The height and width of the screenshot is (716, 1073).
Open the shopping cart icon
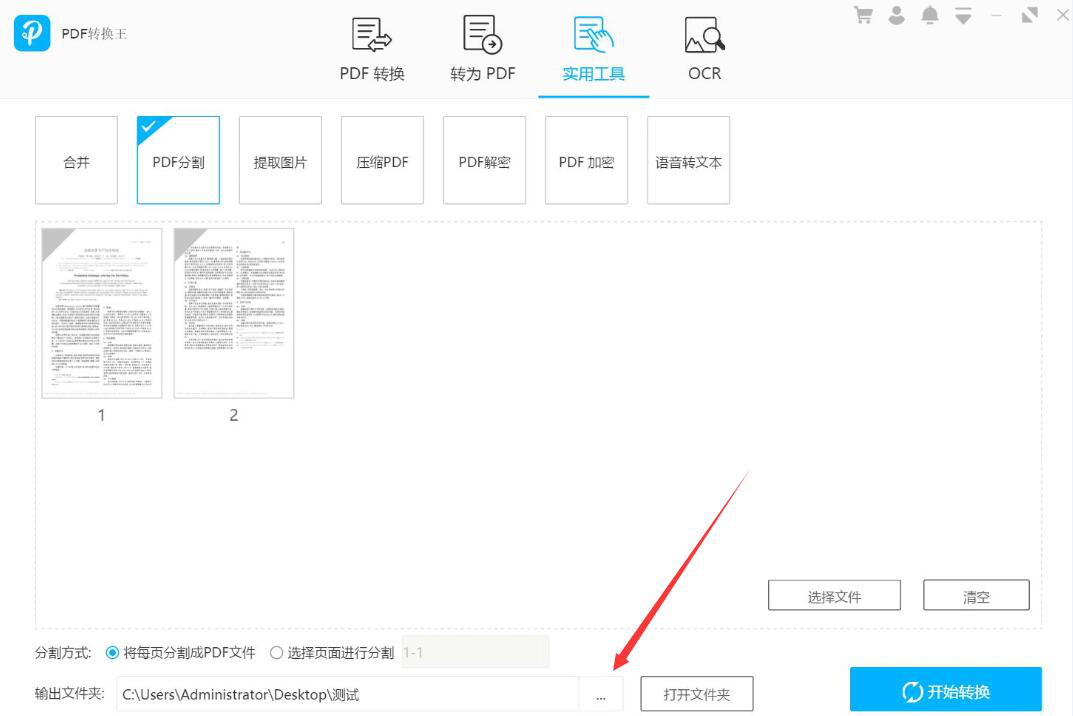pyautogui.click(x=863, y=15)
